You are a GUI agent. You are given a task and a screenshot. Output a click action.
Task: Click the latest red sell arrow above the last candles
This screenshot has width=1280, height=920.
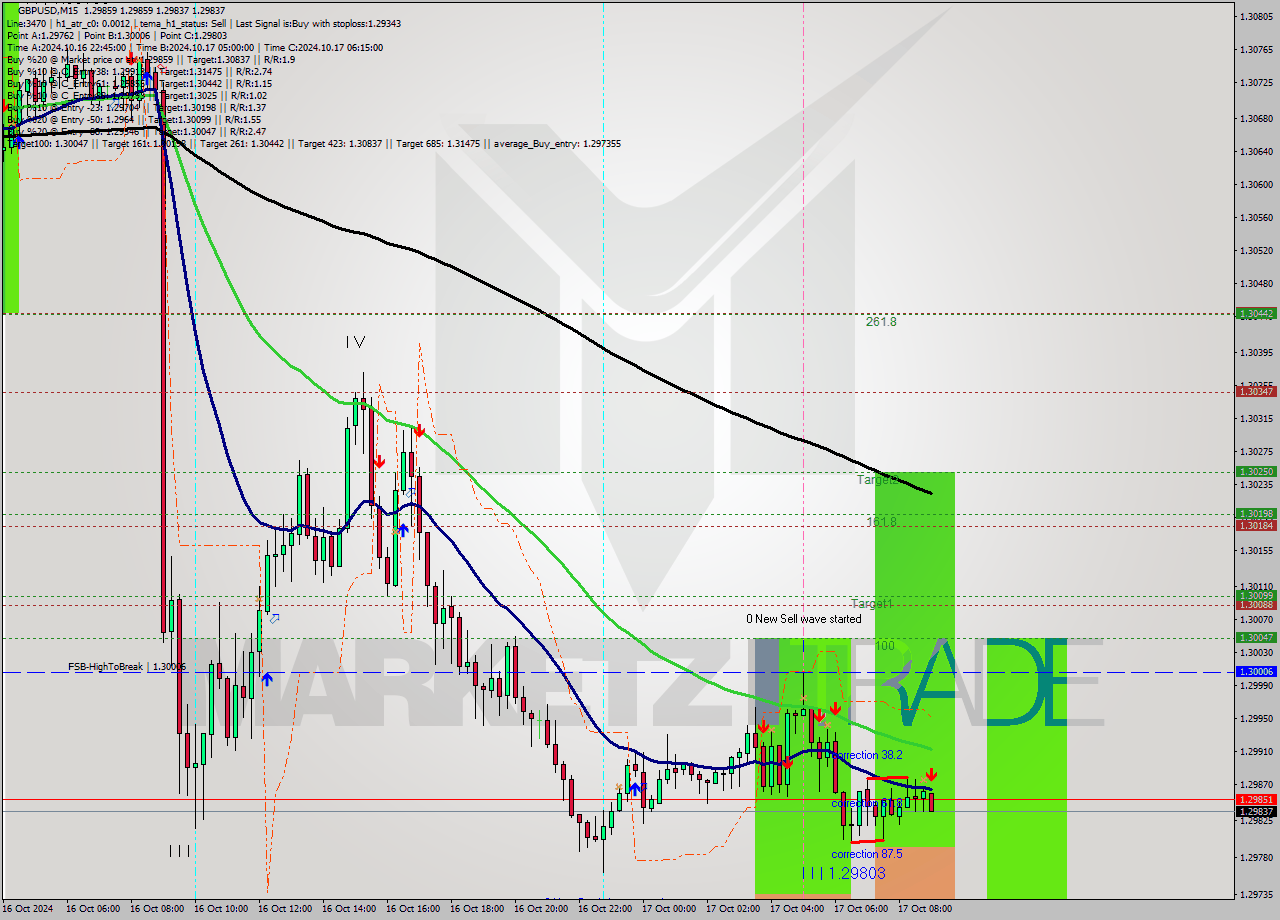click(x=931, y=775)
